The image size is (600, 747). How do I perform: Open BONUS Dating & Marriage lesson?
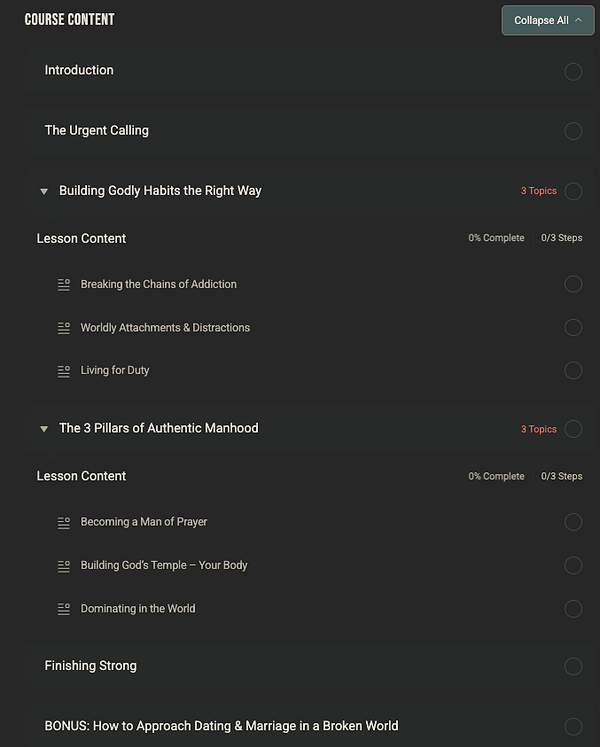point(221,726)
